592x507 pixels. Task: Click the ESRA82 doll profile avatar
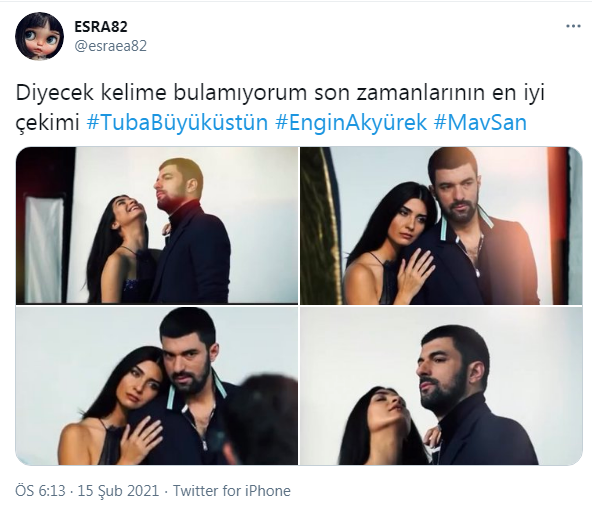39,36
